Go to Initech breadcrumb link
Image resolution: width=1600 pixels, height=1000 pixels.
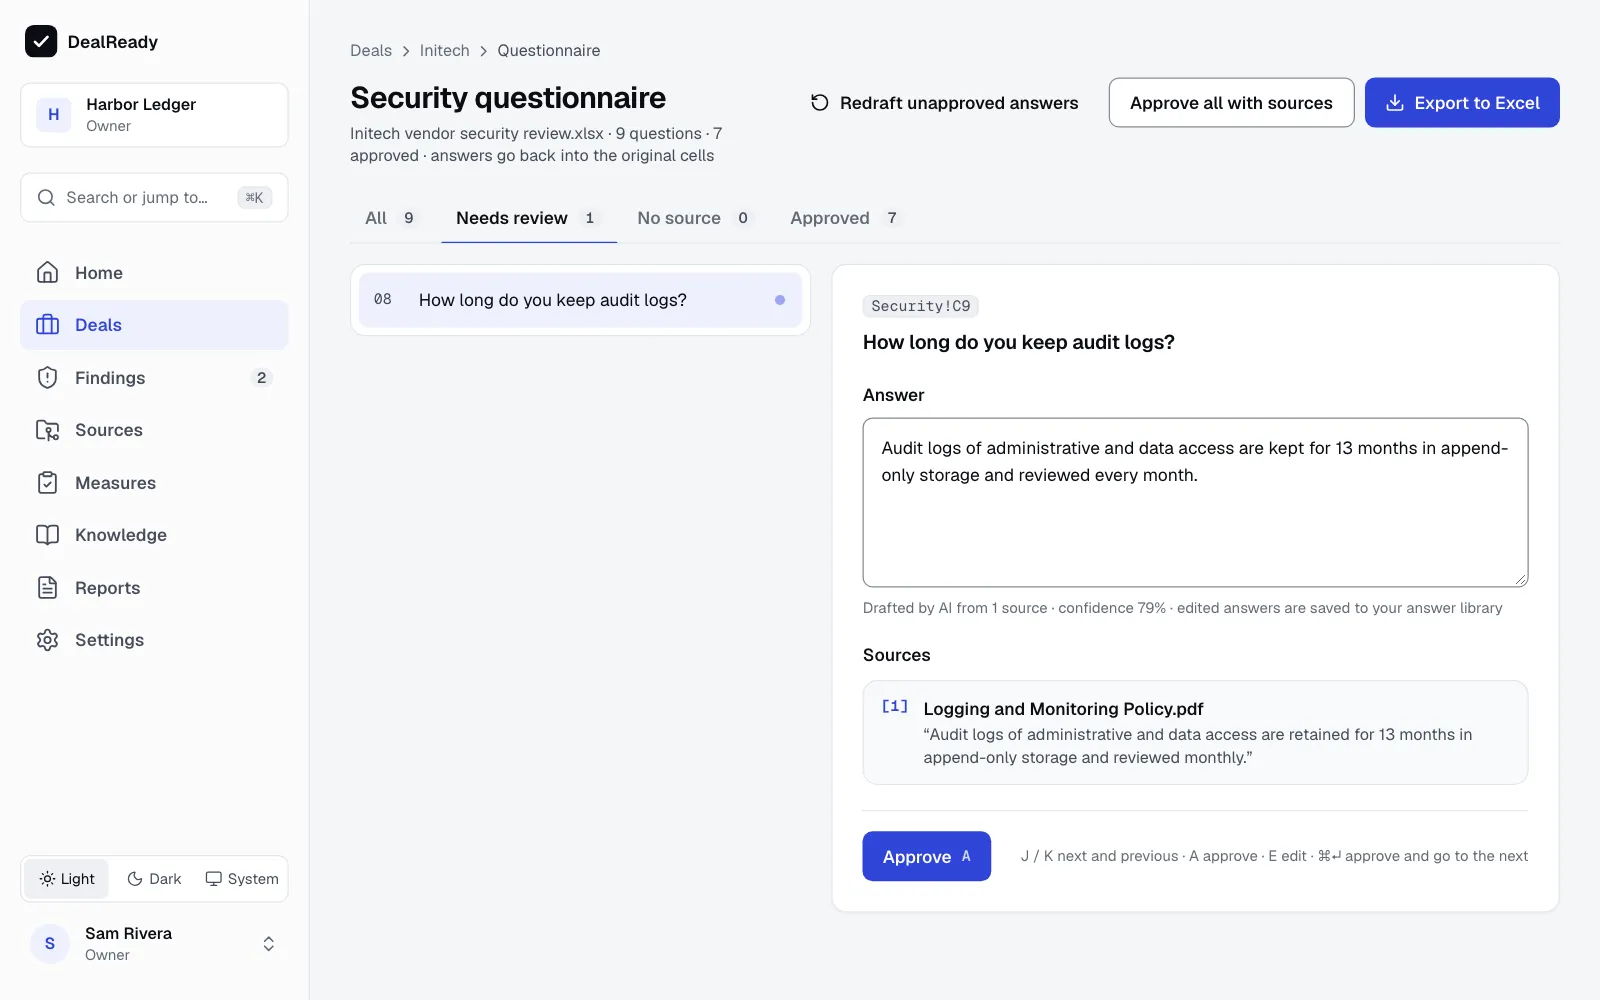pos(444,51)
